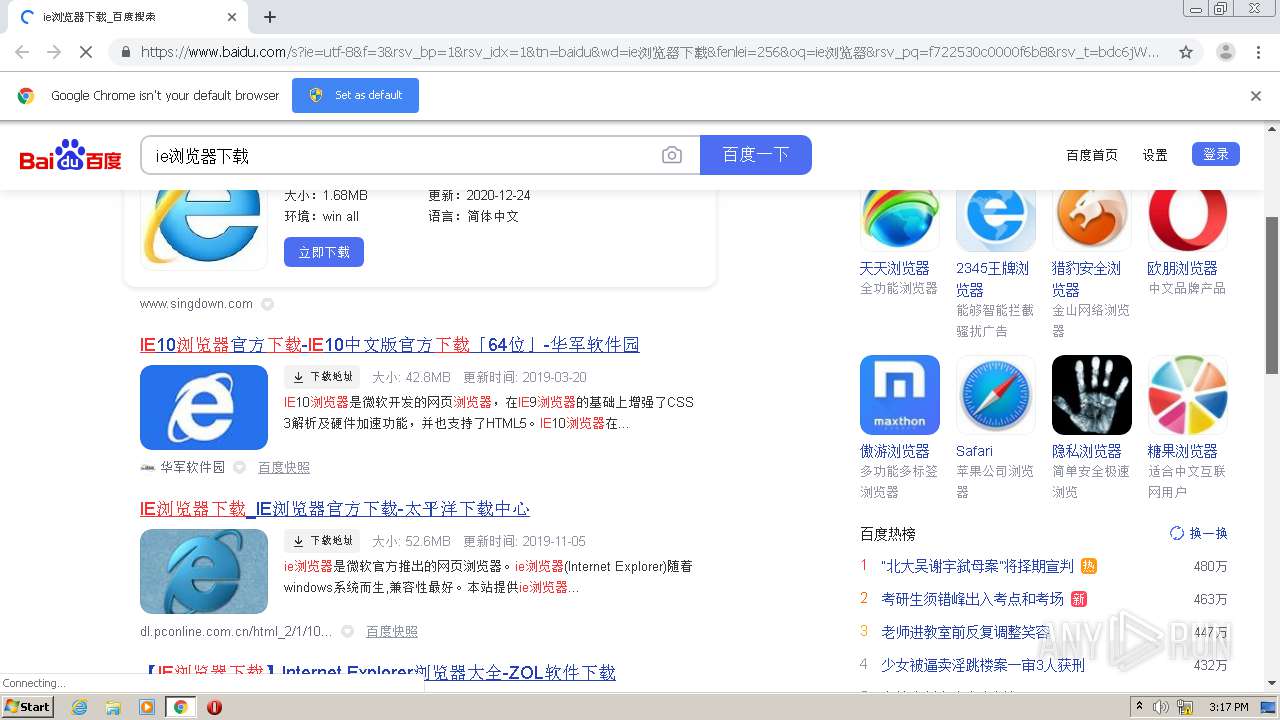Screen dimensions: 1280x720
Task: Open Internet Explorer浏览器大全 ZOL result
Action: [x=380, y=673]
